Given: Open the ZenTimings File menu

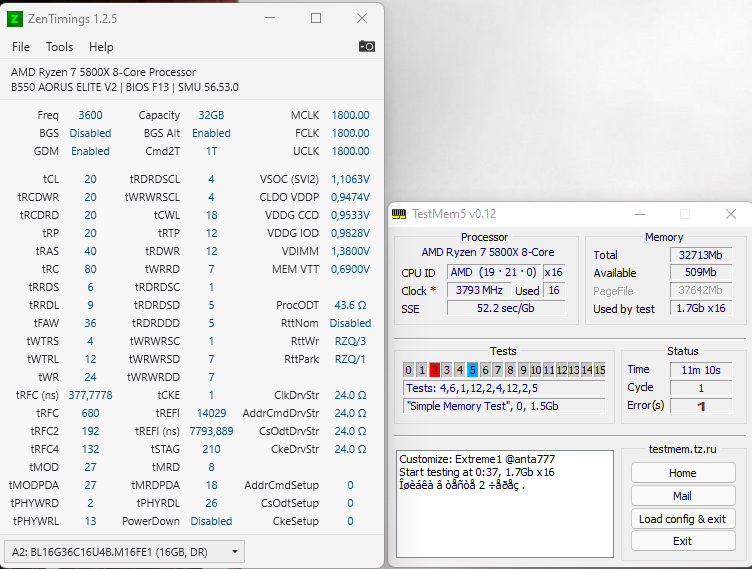Looking at the screenshot, I should (x=21, y=47).
